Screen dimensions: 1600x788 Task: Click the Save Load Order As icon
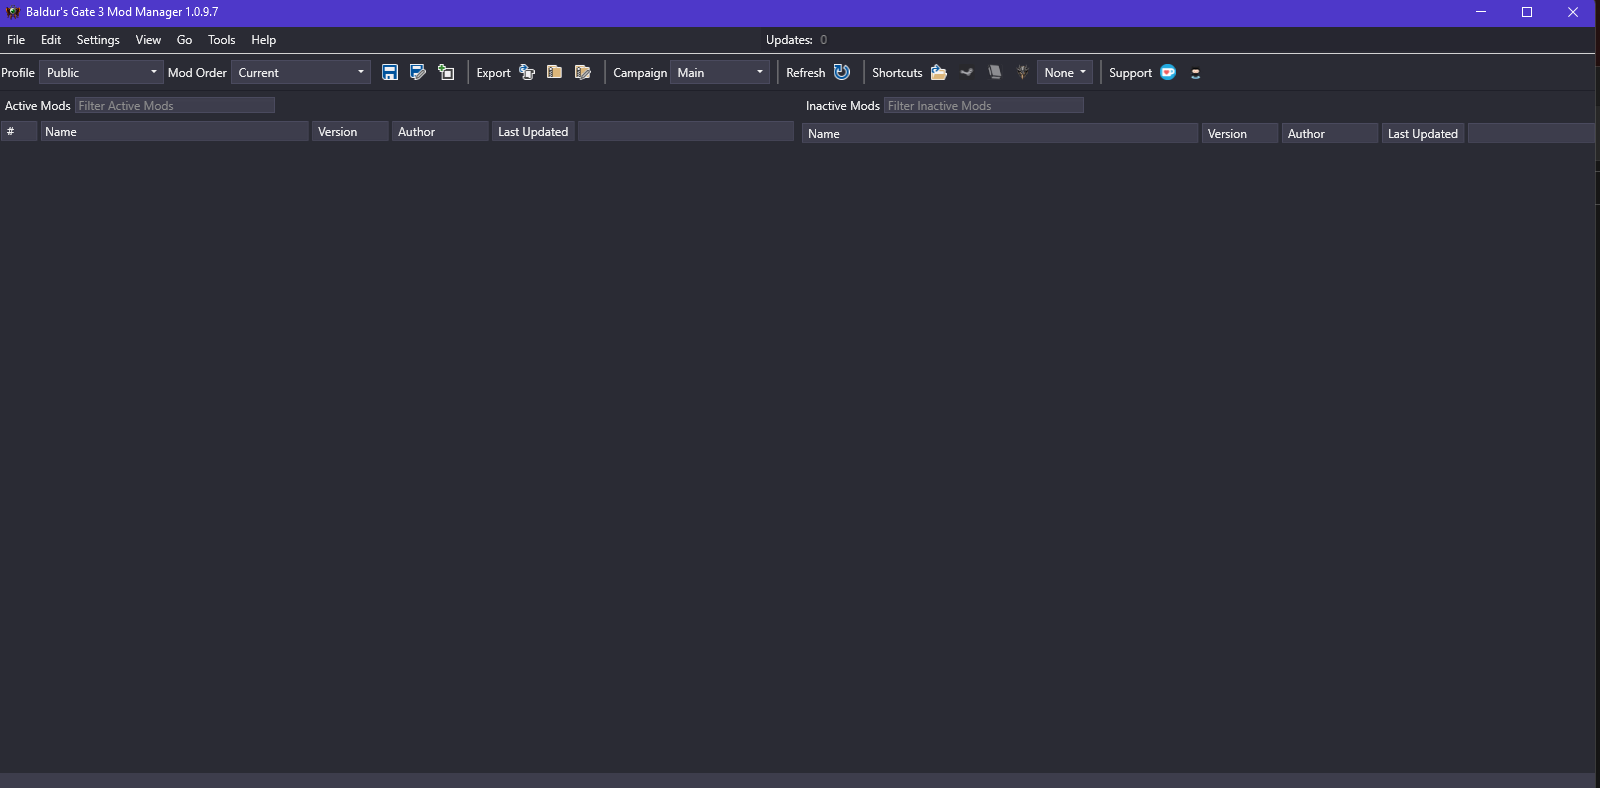click(x=418, y=72)
